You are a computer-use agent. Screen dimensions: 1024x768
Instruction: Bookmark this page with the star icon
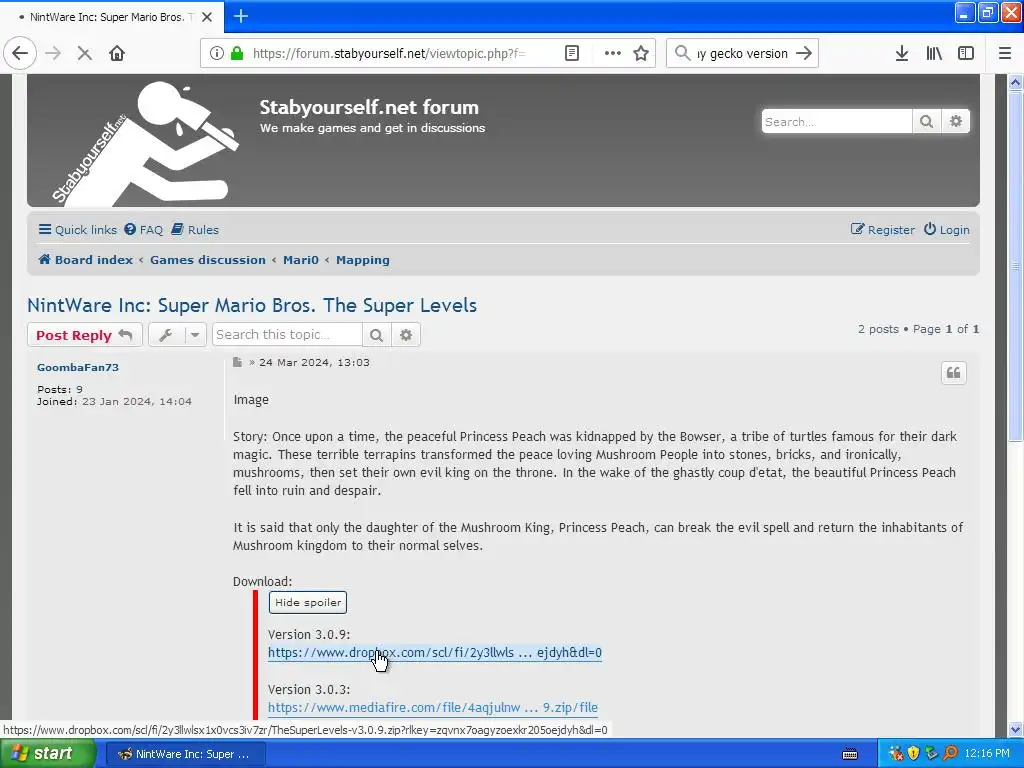tap(641, 54)
